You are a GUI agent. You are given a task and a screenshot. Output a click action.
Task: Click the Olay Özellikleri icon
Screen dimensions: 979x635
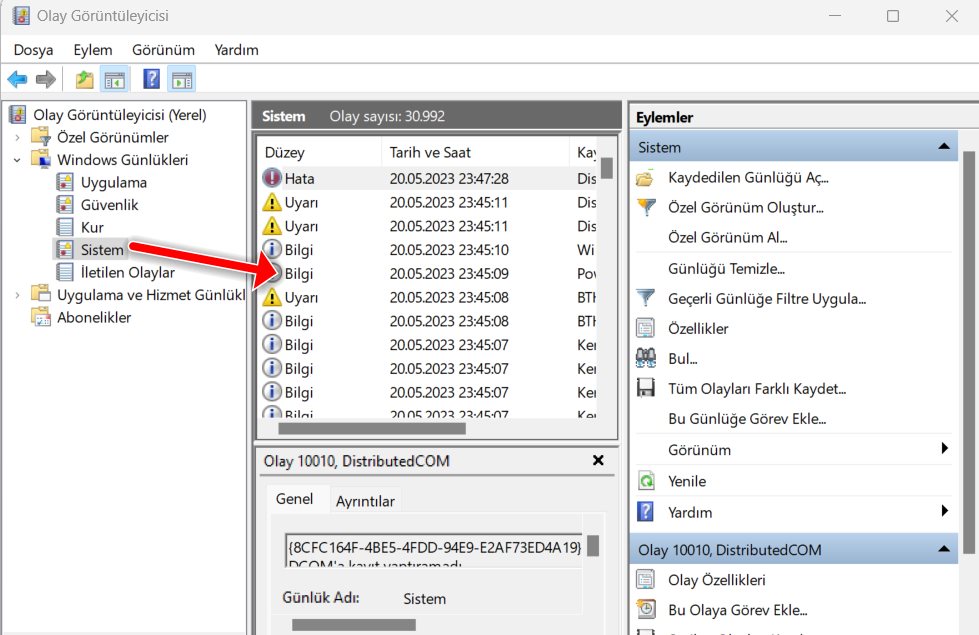click(x=645, y=579)
